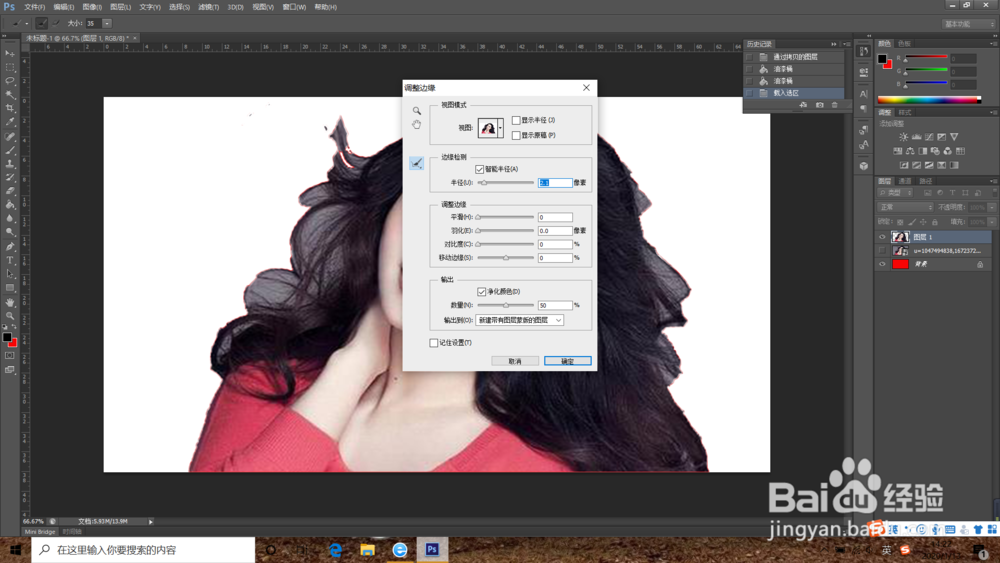Viewport: 1000px width, 563px height.
Task: Select the 通过拷贝的图层 history state
Action: pos(794,57)
